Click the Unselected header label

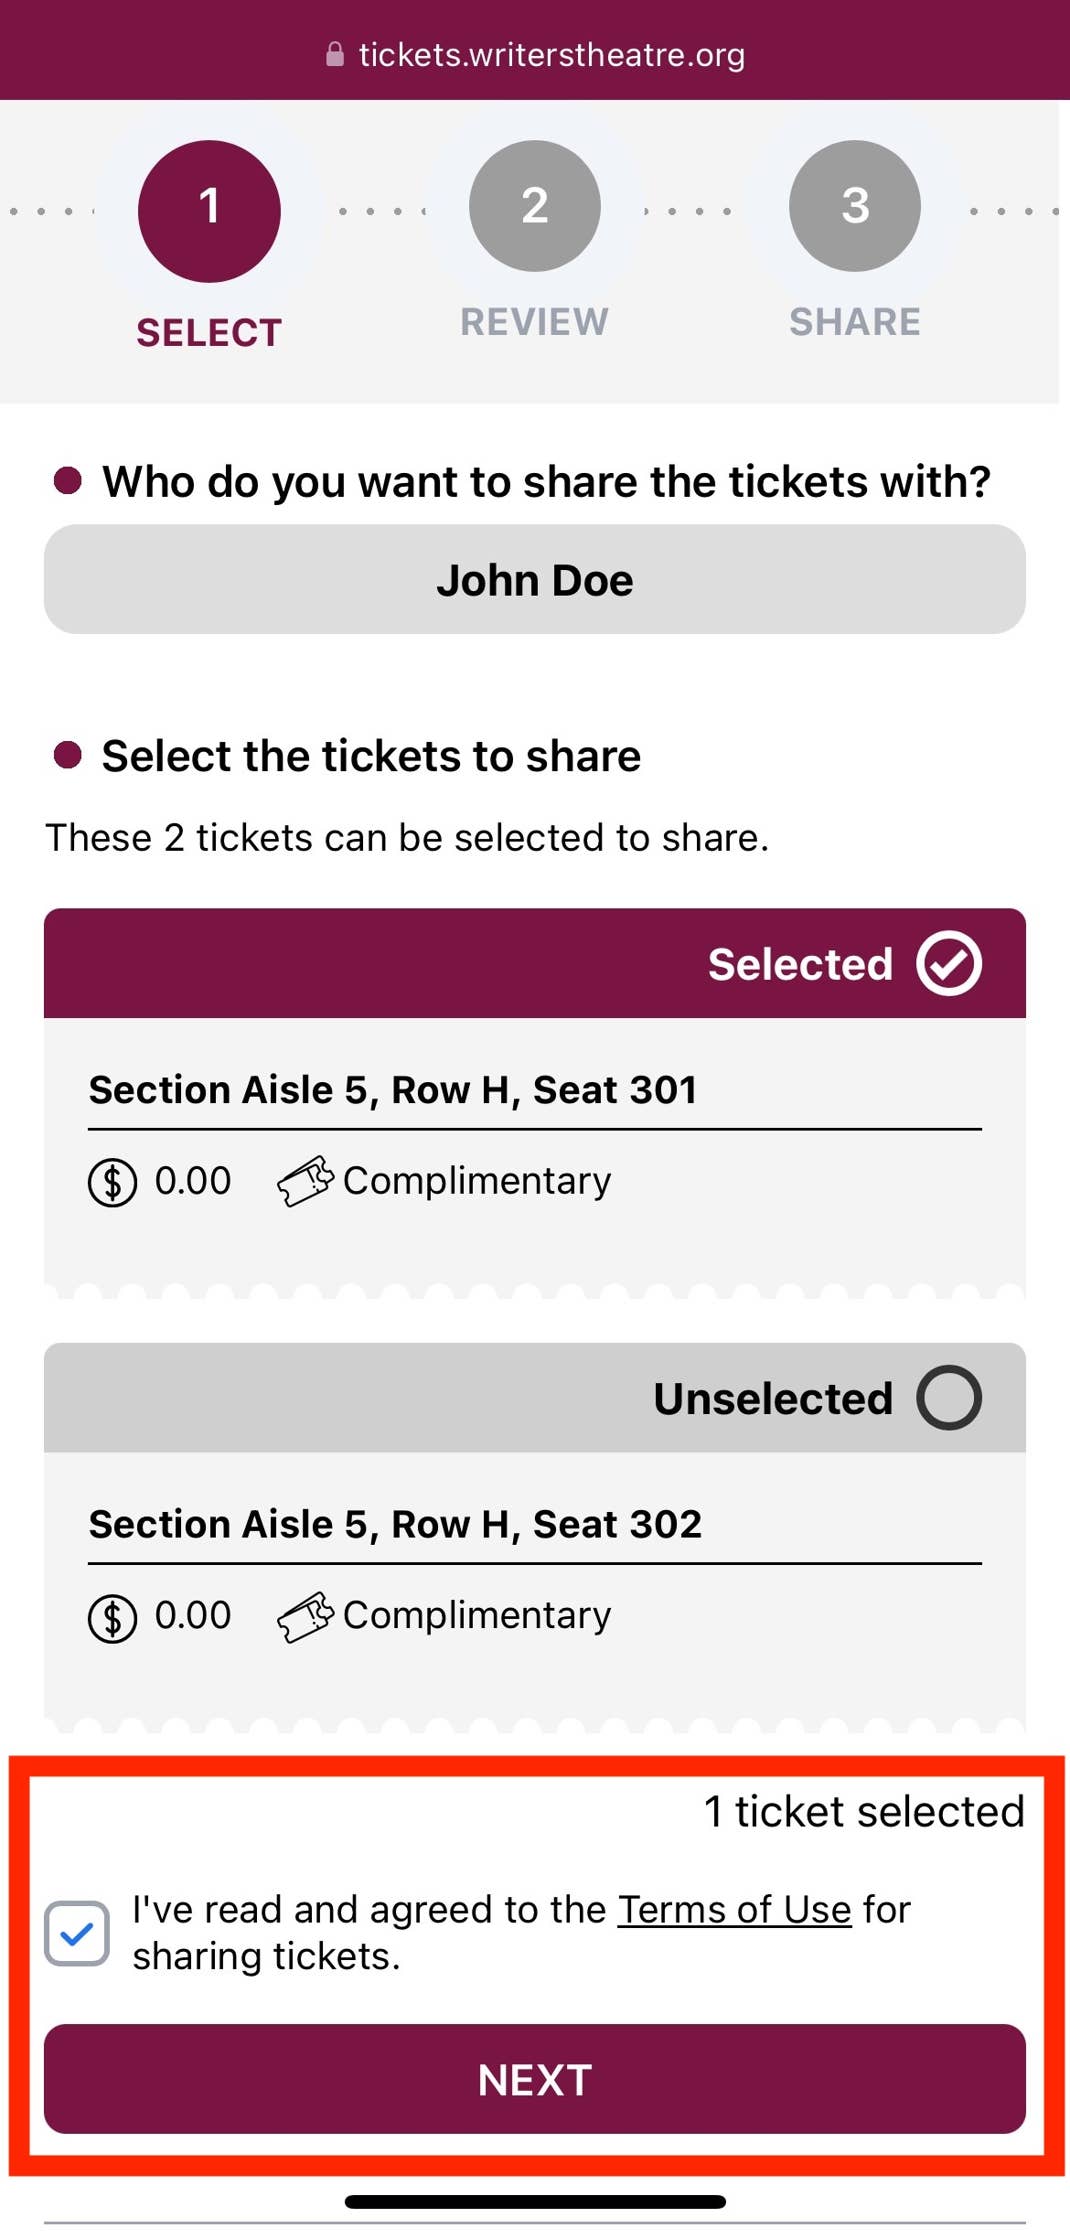point(772,1398)
